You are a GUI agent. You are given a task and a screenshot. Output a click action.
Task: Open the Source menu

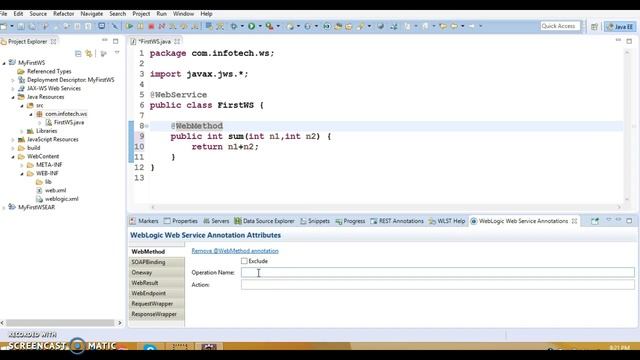(x=38, y=13)
